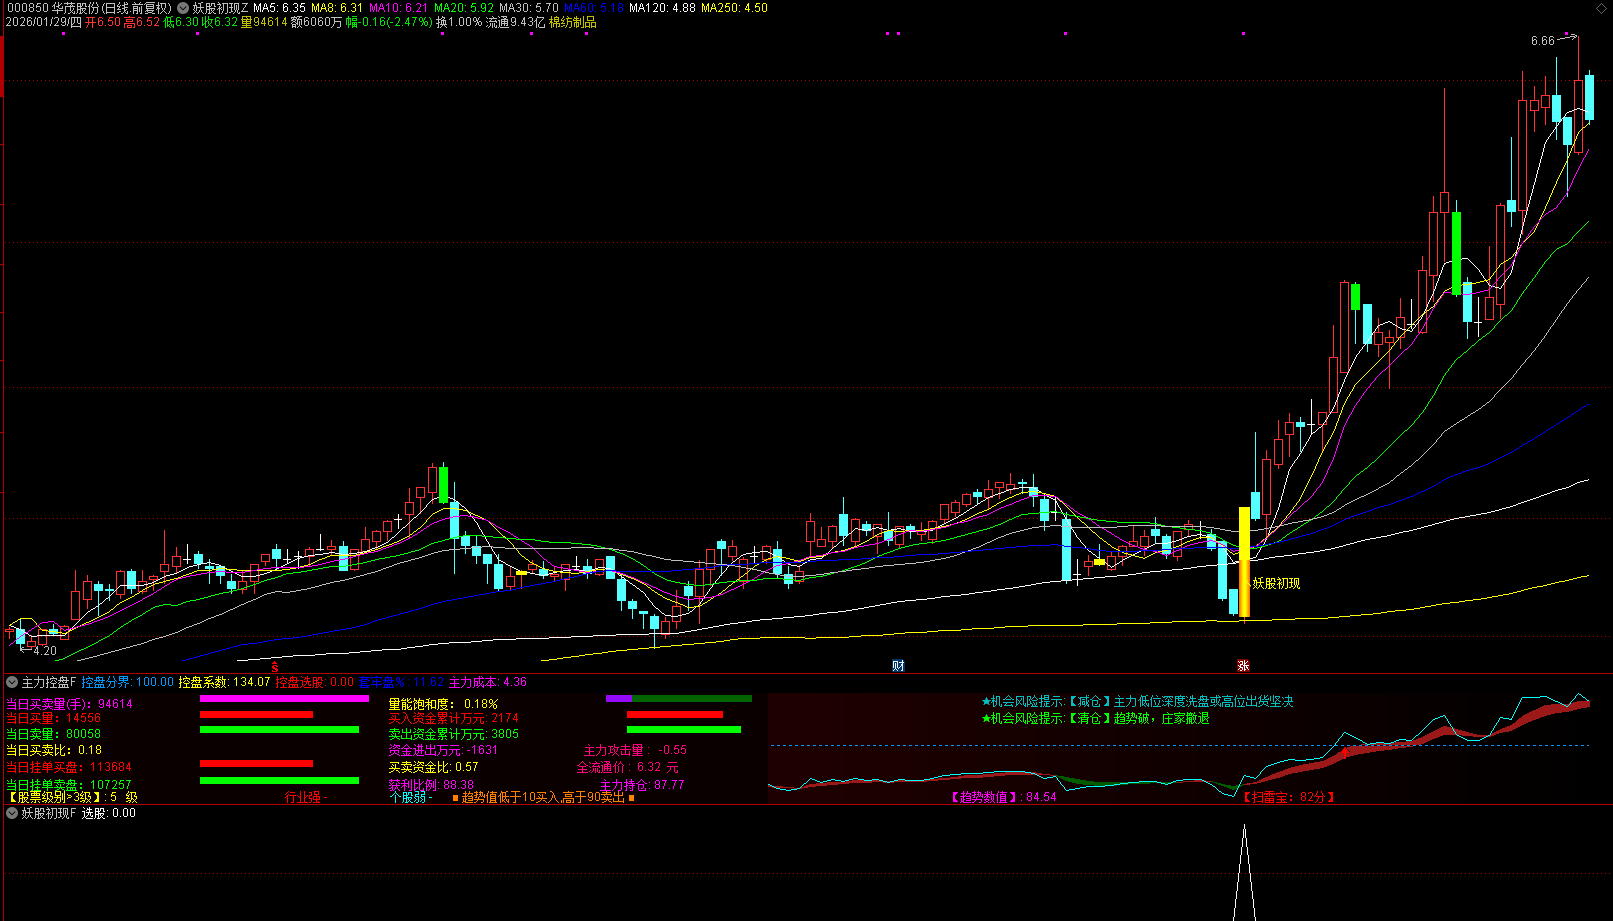This screenshot has width=1613, height=921.
Task: Click the 控盘系数: 134.07 value
Action: (224, 682)
